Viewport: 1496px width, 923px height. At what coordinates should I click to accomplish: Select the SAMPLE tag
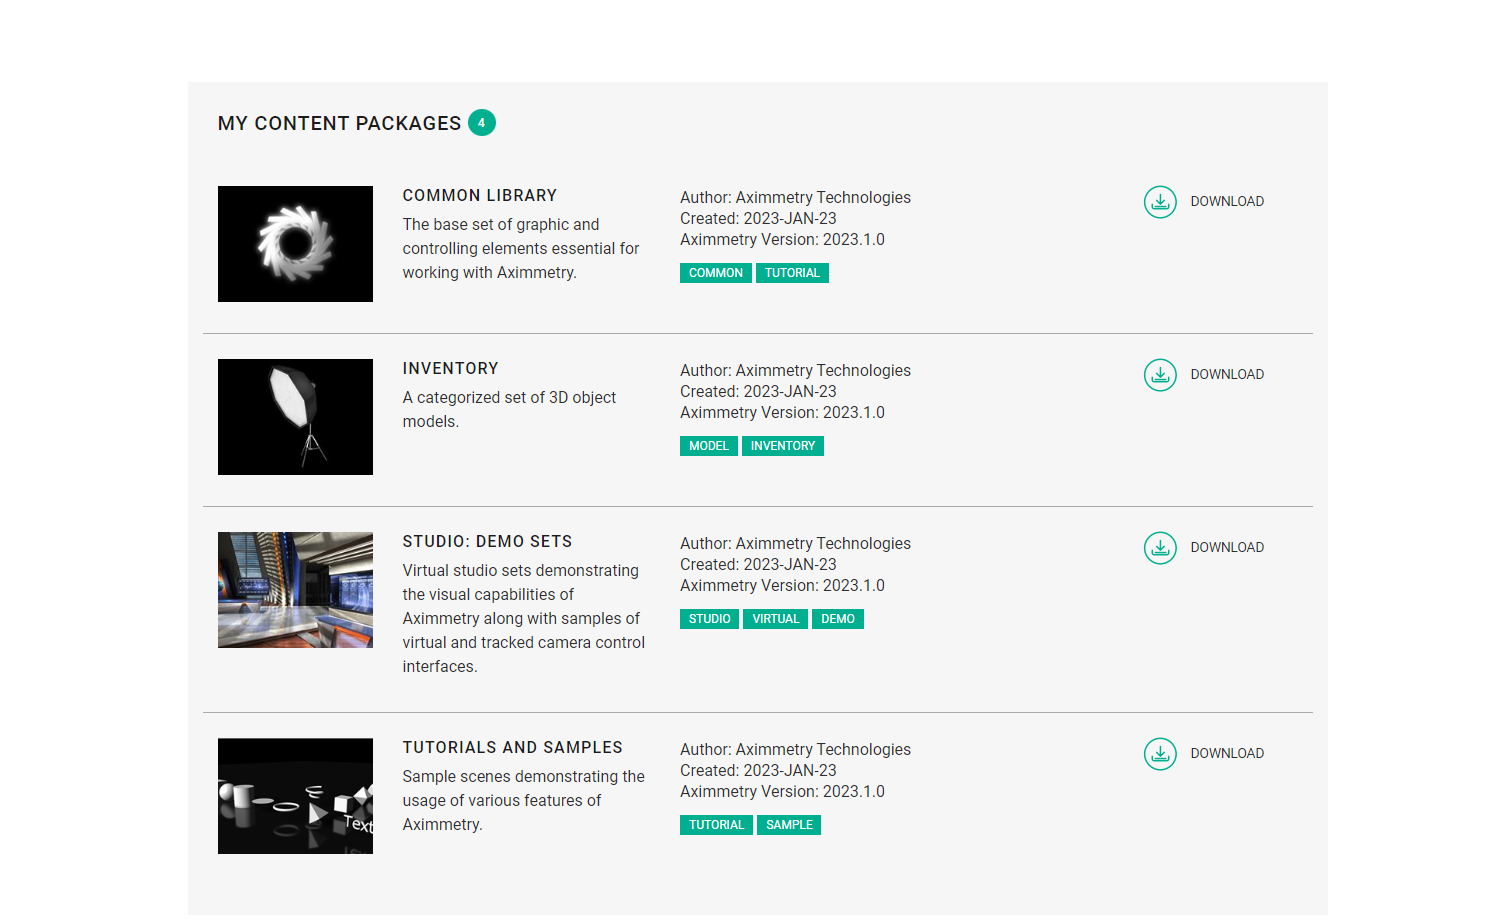coord(789,825)
